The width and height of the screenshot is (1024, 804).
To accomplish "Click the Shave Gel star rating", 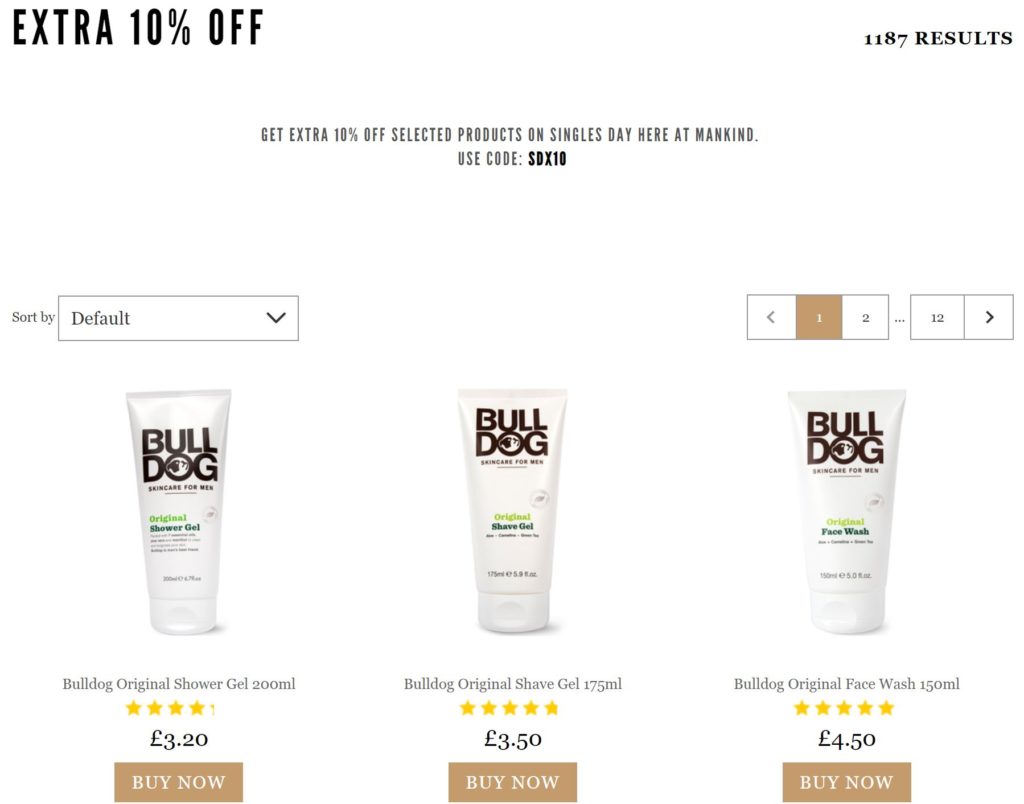I will [x=509, y=708].
